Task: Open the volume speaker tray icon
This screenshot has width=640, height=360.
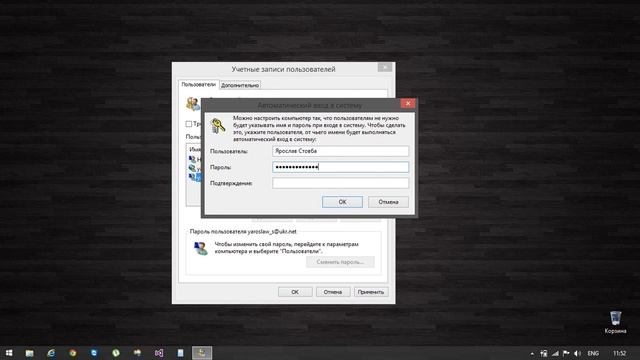Action: 577,353
